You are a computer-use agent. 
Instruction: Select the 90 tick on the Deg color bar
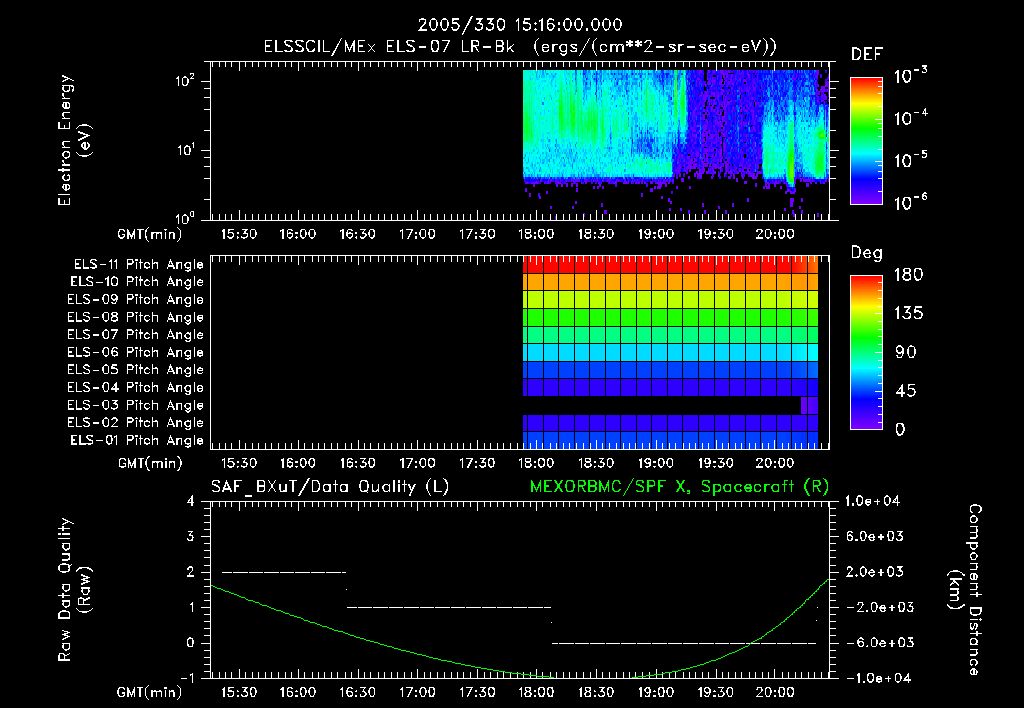click(906, 353)
